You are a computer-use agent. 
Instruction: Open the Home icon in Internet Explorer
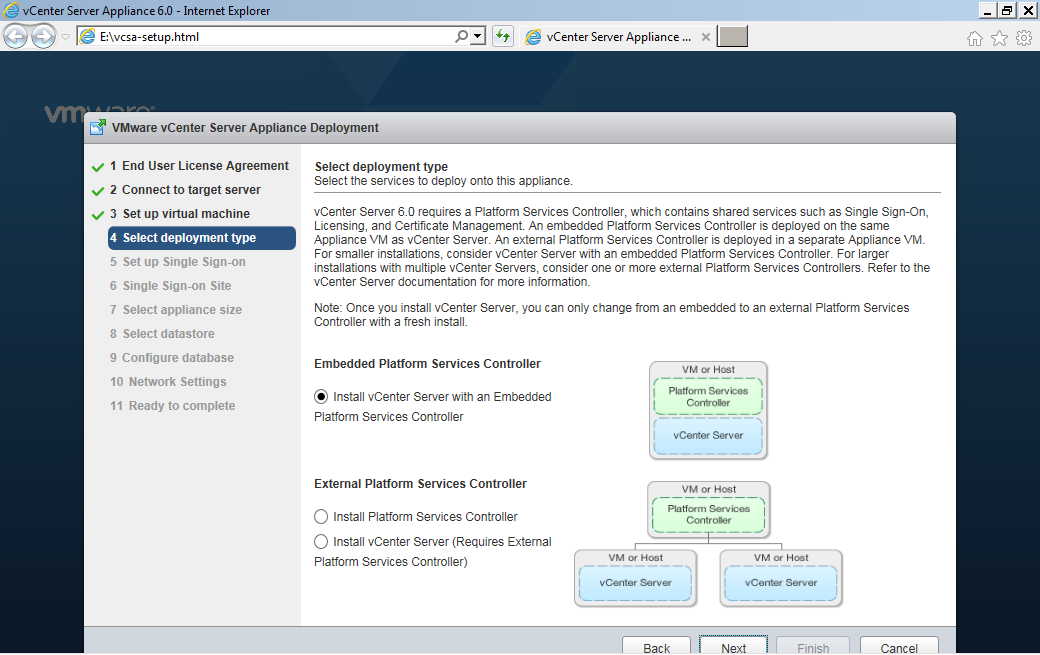tap(974, 38)
